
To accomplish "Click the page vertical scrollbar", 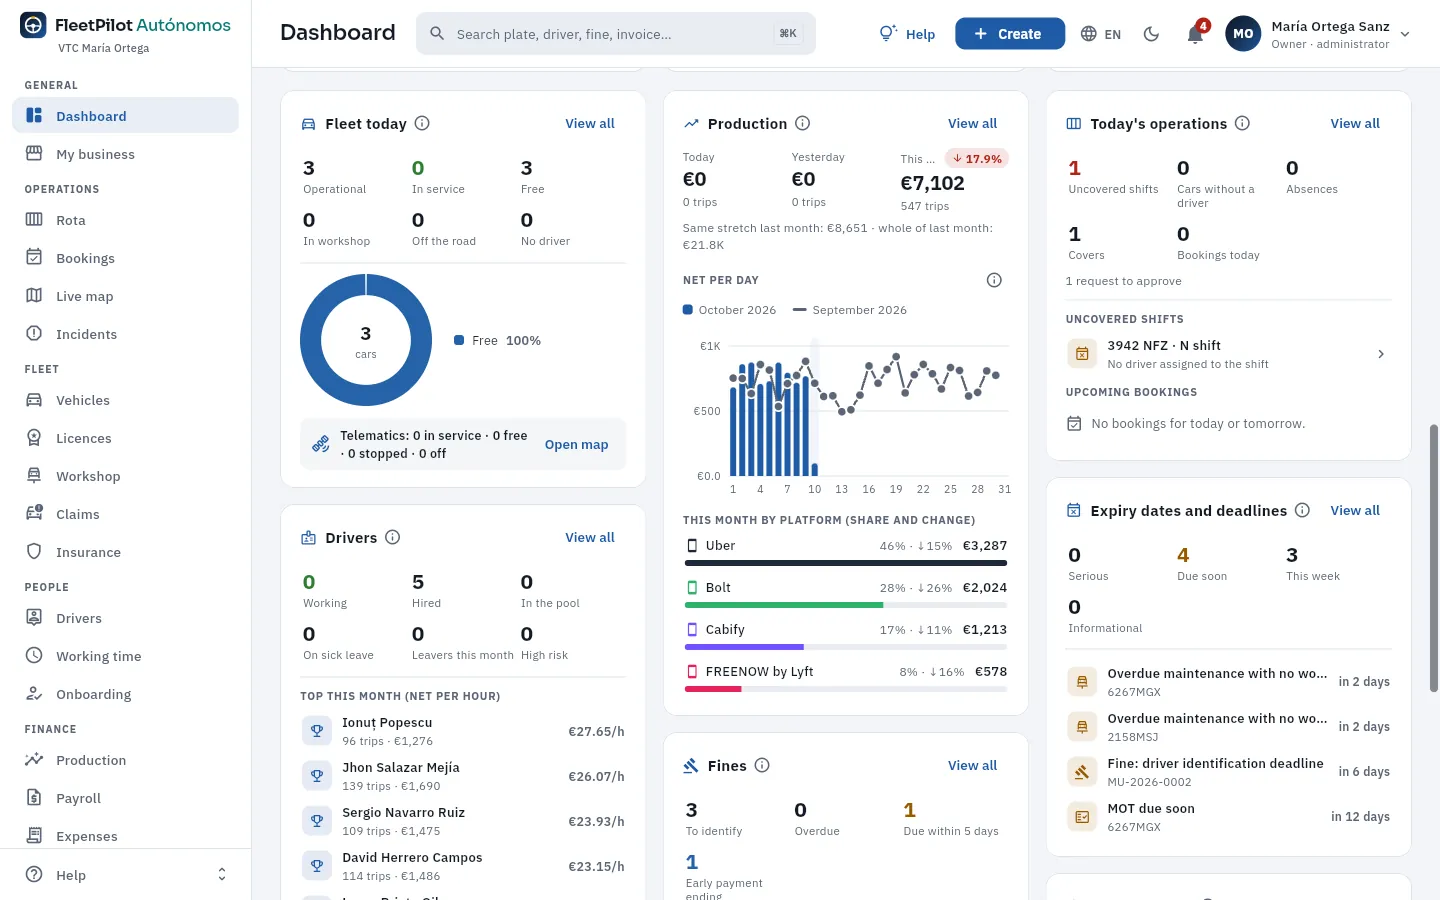I will [x=1434, y=558].
